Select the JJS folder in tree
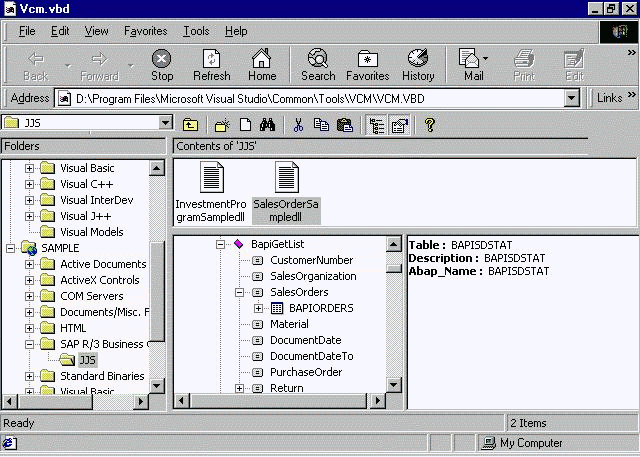The image size is (640, 457). (87, 360)
